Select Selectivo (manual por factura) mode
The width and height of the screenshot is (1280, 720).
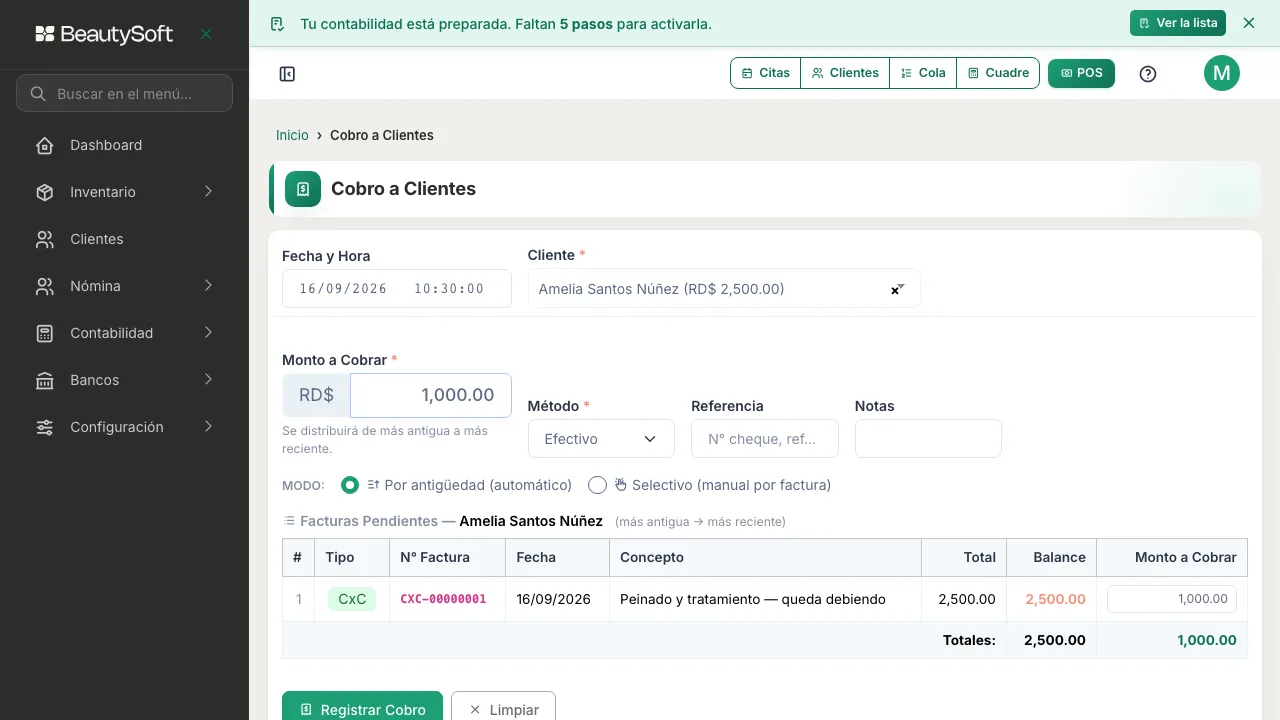click(x=597, y=485)
